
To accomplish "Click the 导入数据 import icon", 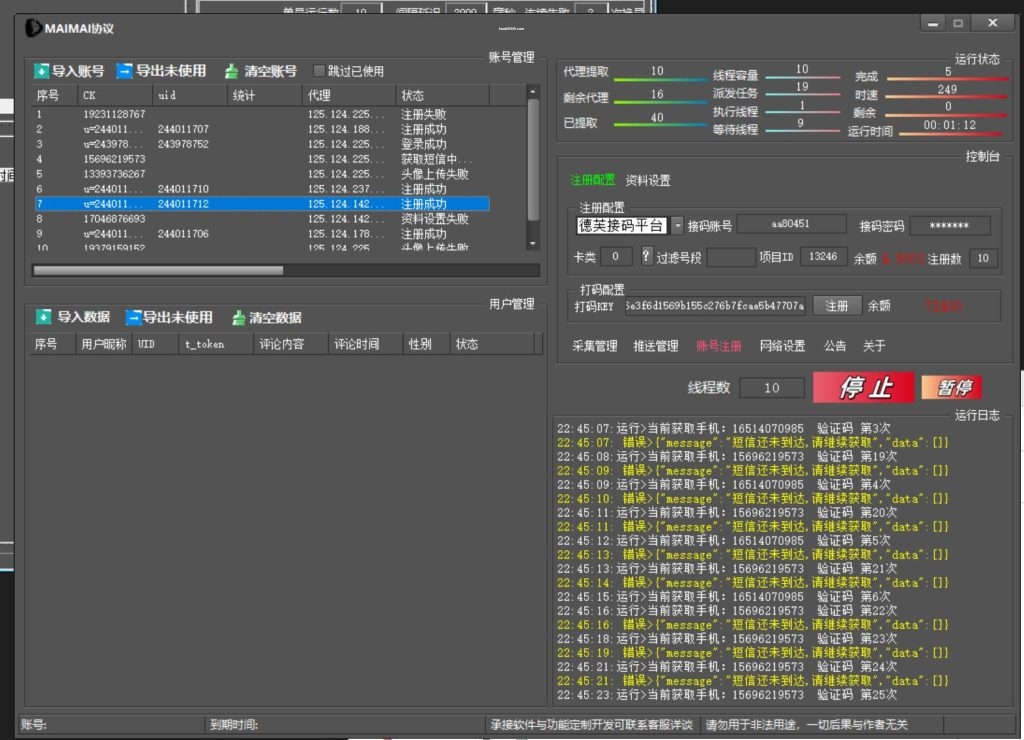I will point(43,318).
